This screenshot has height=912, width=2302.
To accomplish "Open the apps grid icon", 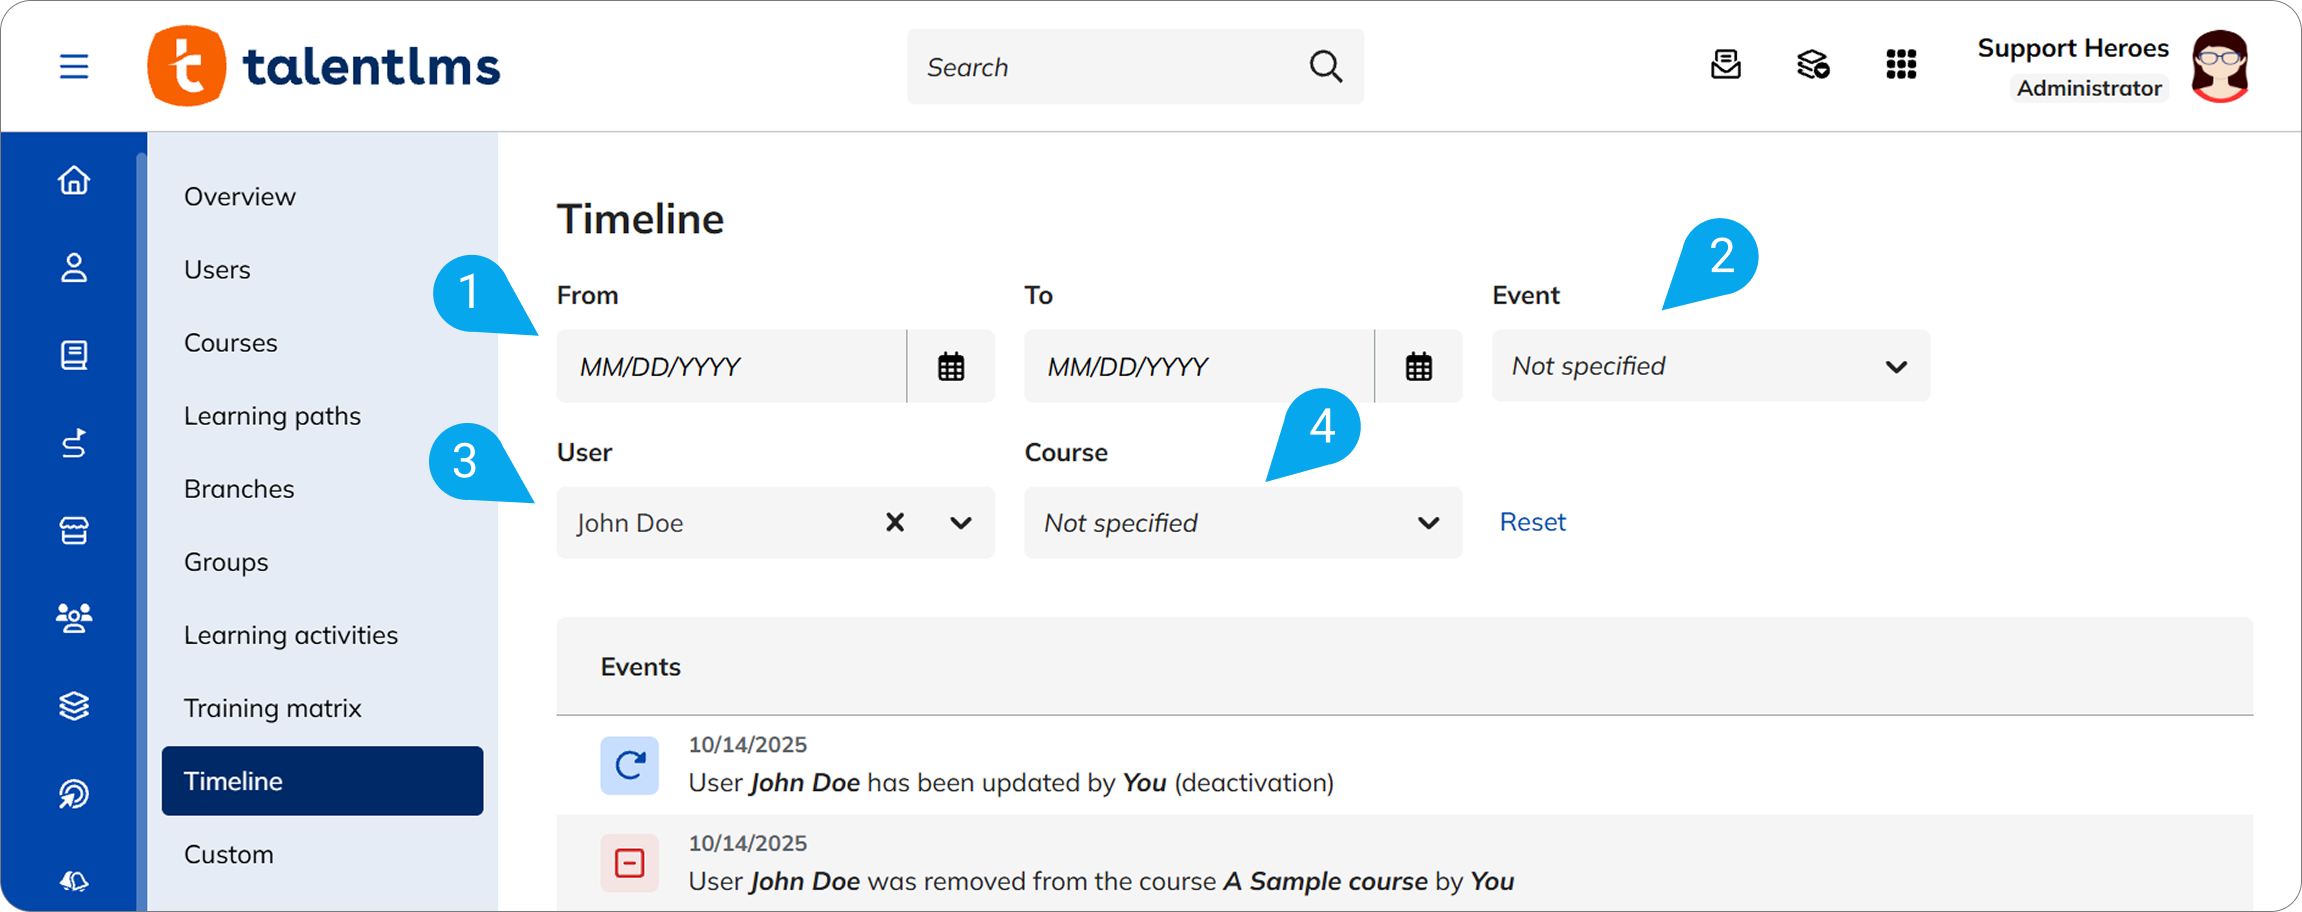I will [x=1901, y=65].
